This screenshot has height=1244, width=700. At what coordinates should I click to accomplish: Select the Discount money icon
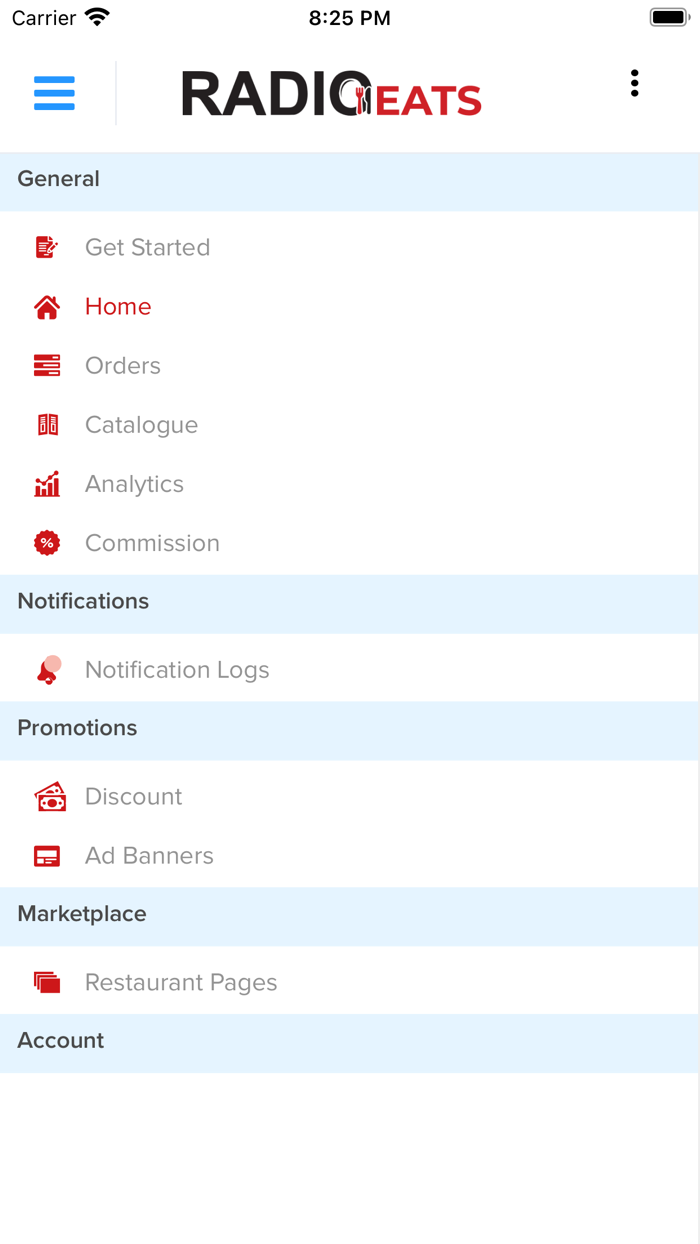(x=49, y=797)
